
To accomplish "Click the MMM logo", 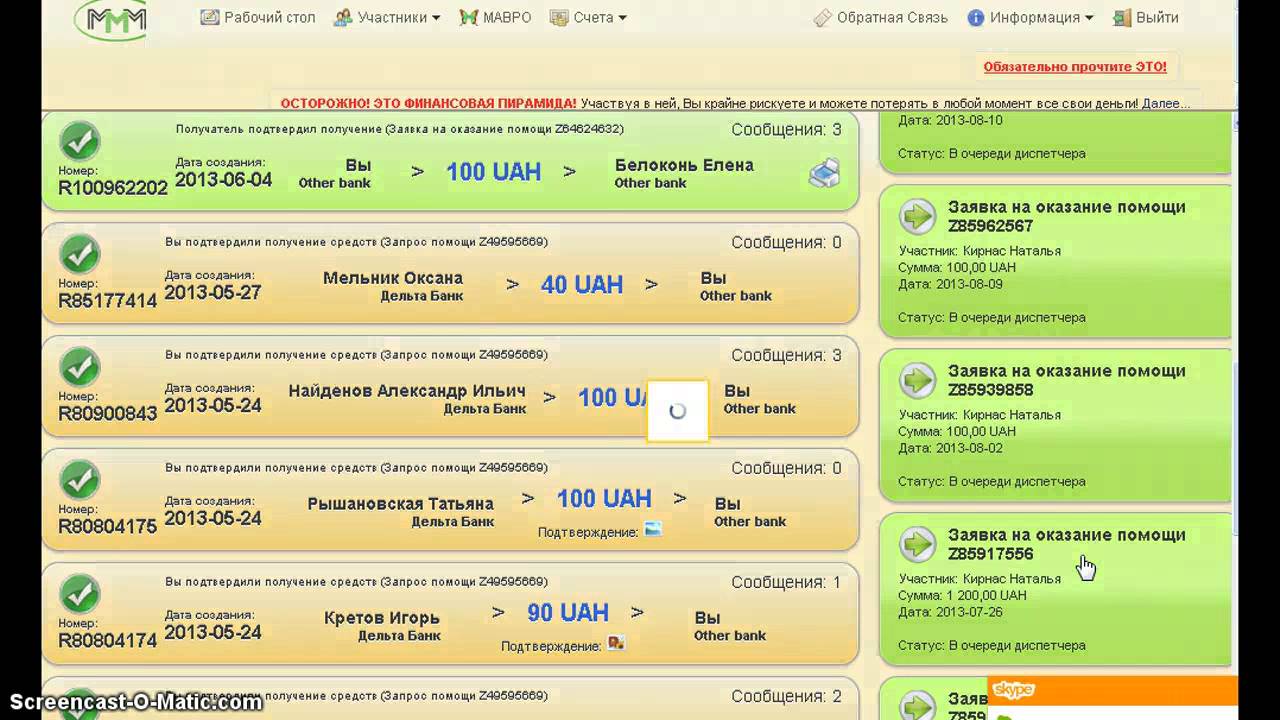I will [110, 19].
